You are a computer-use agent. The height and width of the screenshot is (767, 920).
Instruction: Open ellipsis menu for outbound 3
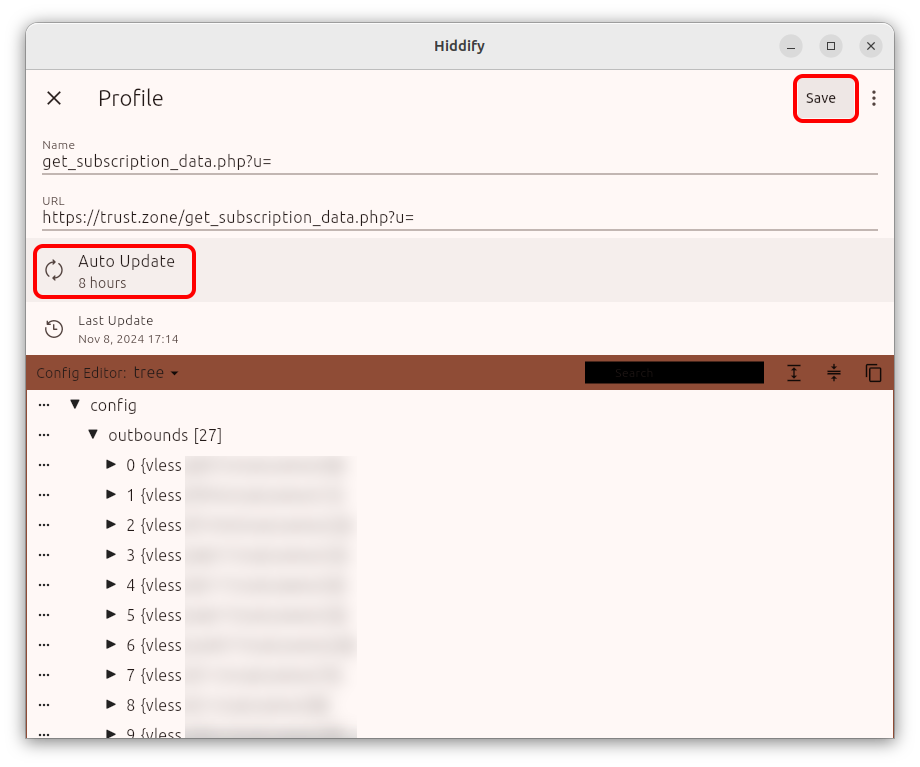[x=44, y=555]
